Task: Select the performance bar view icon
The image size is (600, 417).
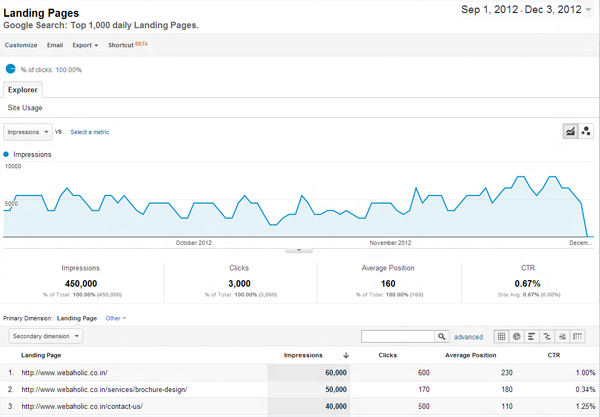Action: pyautogui.click(x=532, y=337)
